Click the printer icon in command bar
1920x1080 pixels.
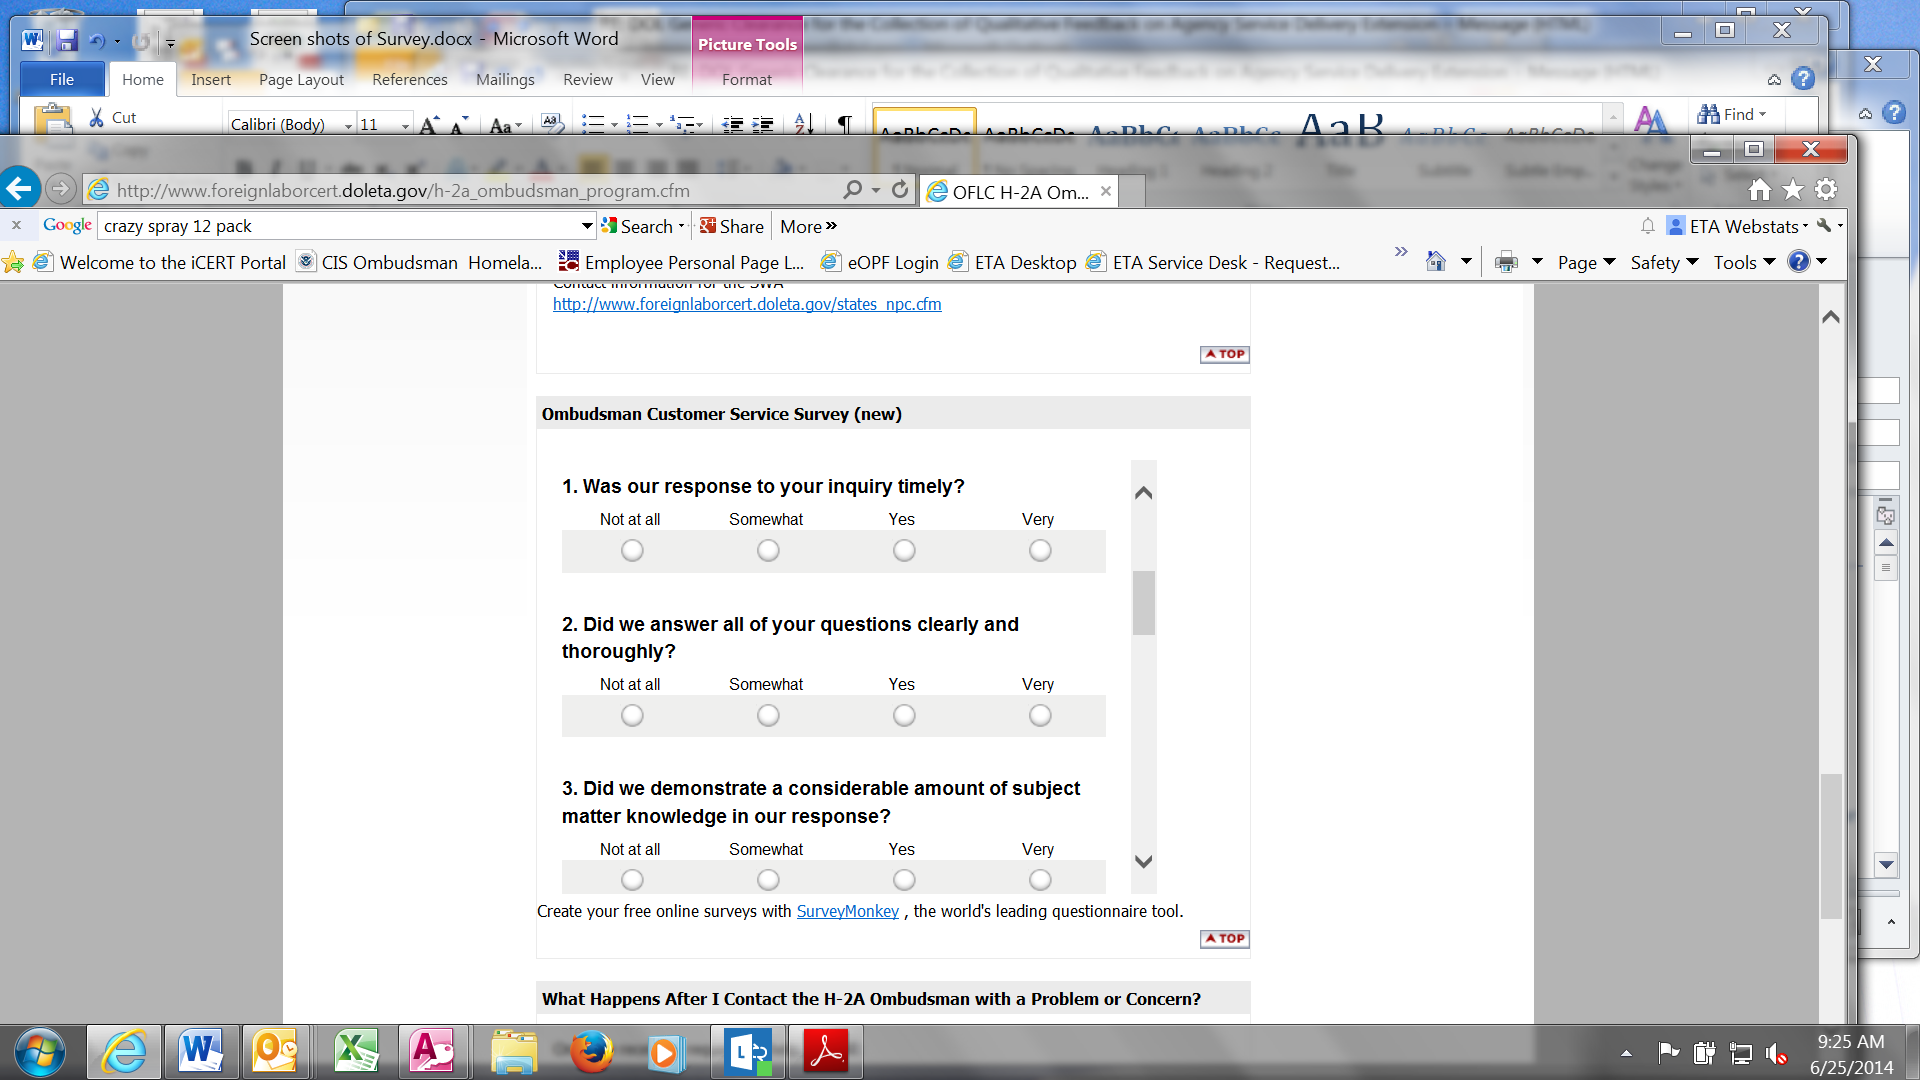tap(1506, 263)
